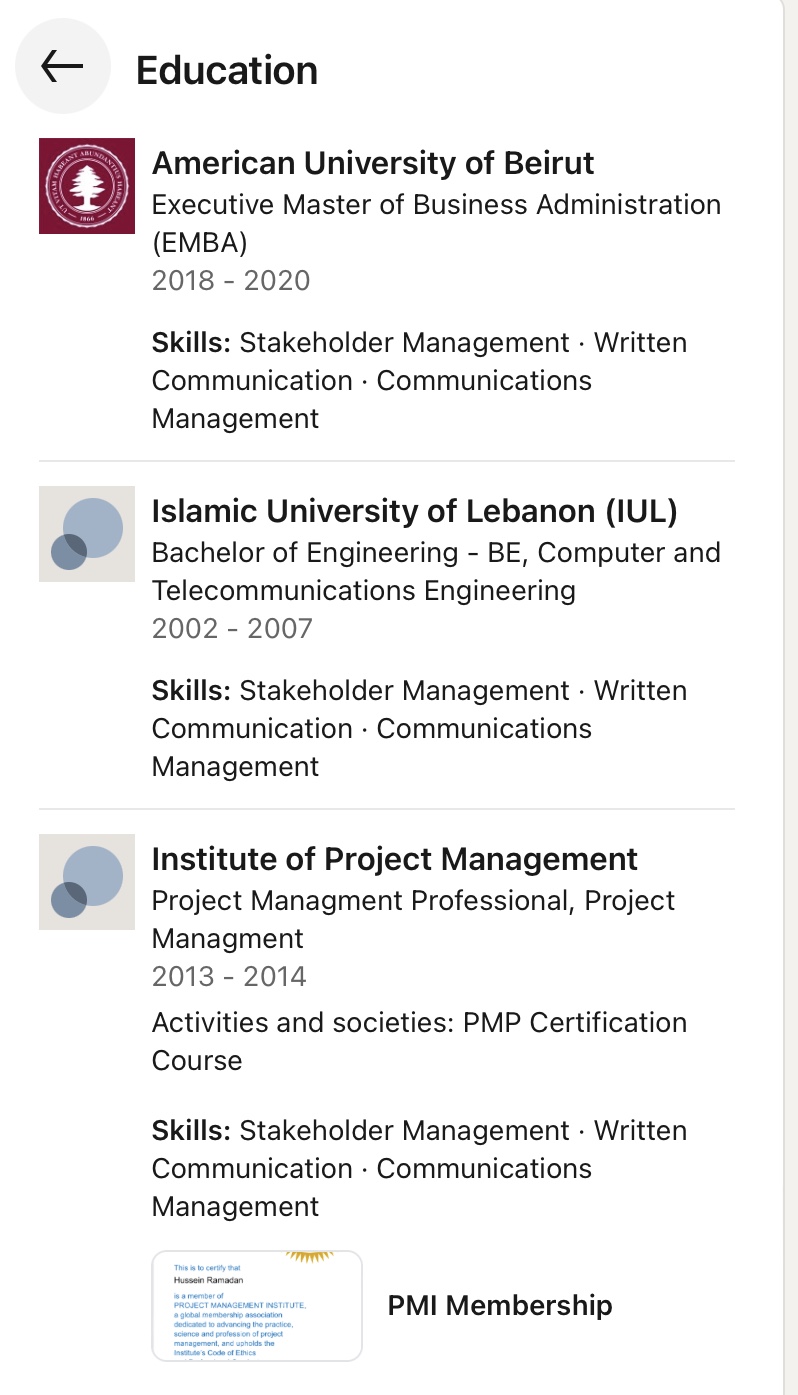798x1395 pixels.
Task: Click the Institute of Project Management placeholder logo
Action: [x=87, y=882]
